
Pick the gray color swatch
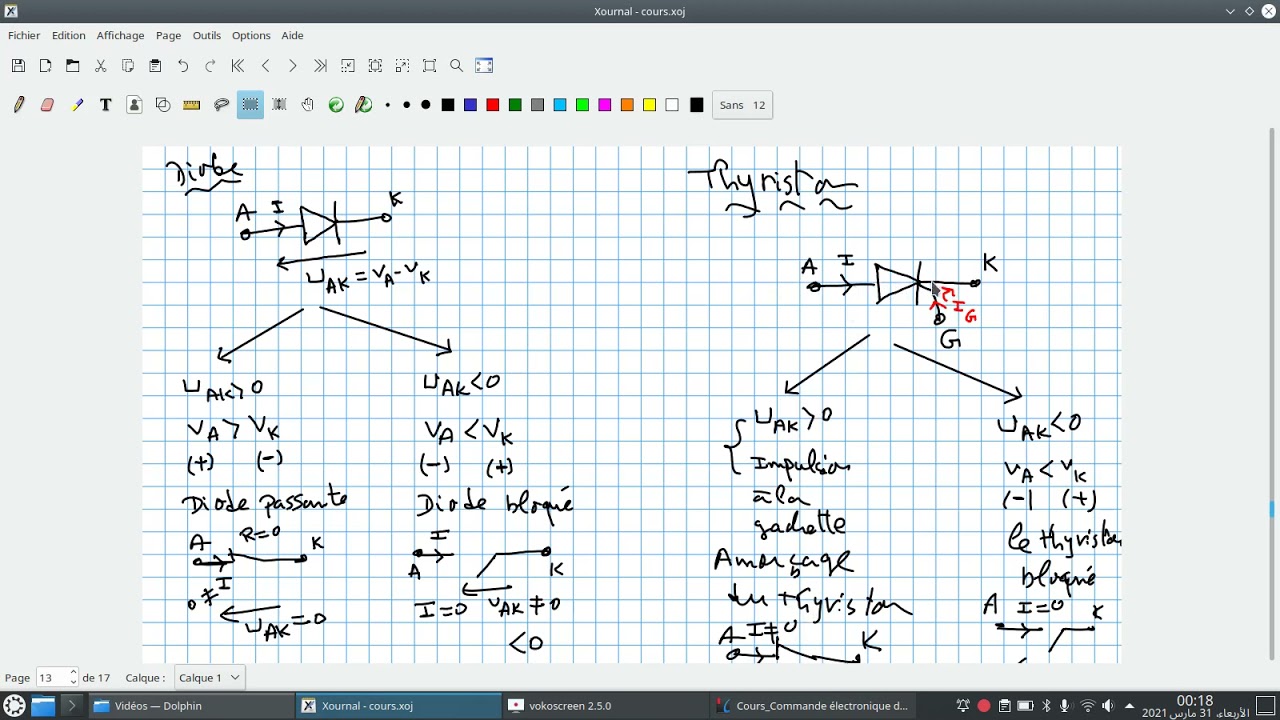pos(537,105)
